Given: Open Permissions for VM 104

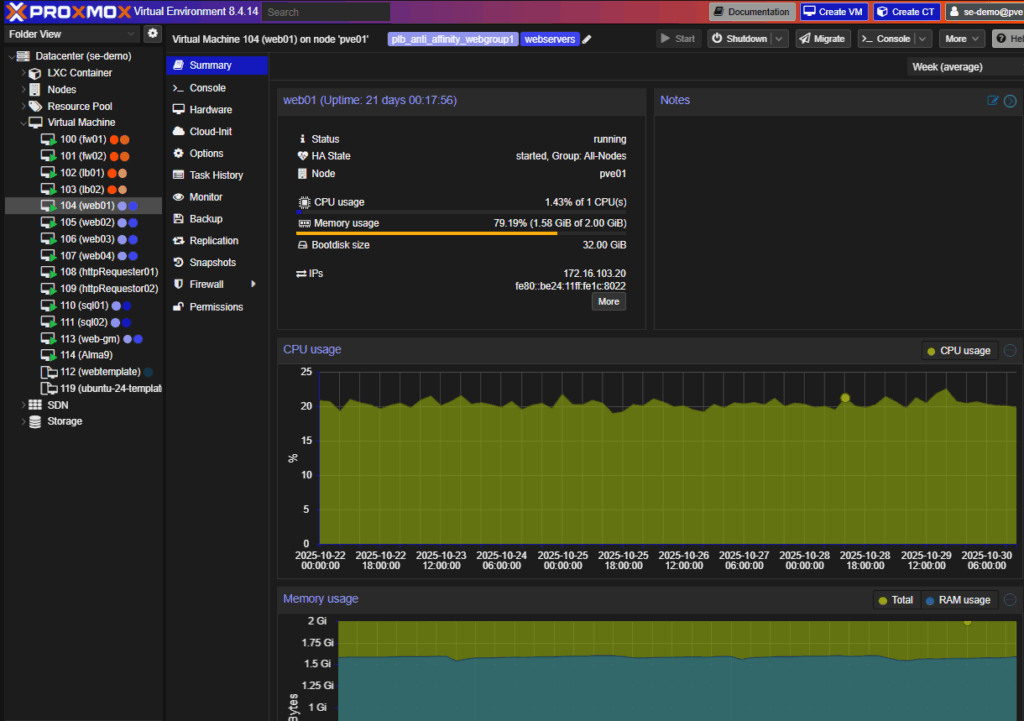Looking at the screenshot, I should tap(216, 306).
